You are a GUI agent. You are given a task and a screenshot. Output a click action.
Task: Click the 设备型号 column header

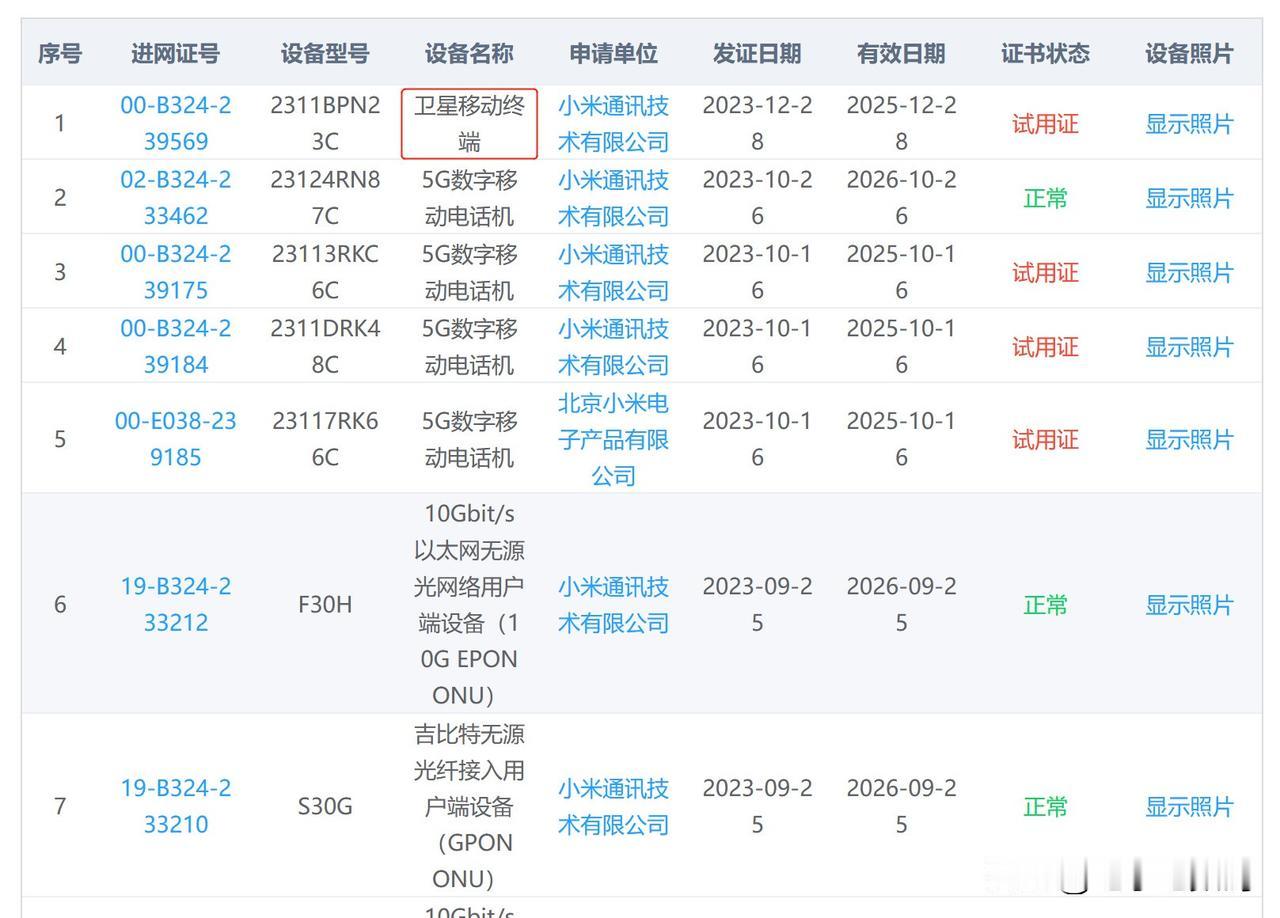coord(325,53)
